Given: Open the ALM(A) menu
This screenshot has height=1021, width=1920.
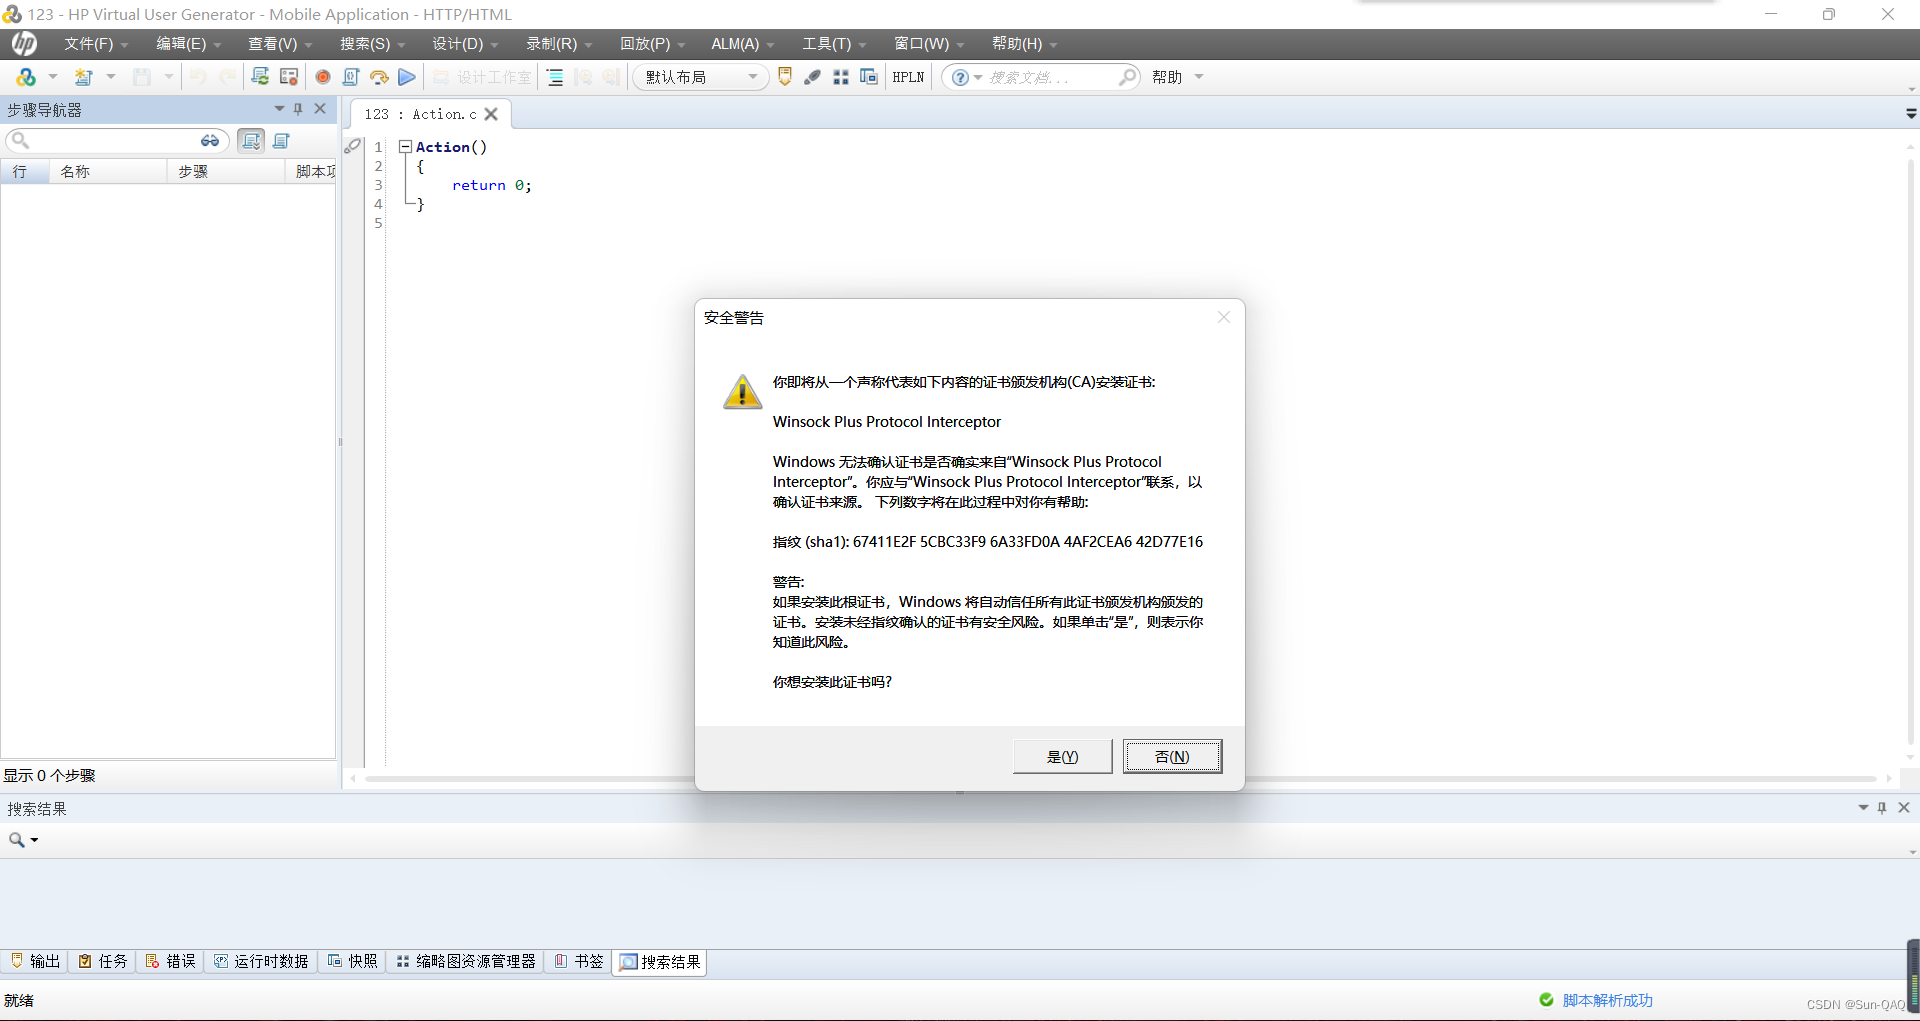Looking at the screenshot, I should (742, 44).
